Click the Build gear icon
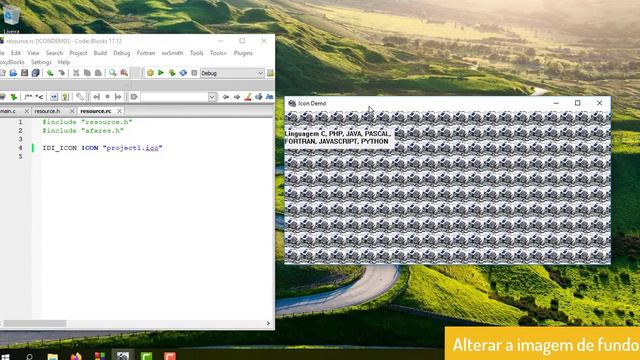Viewport: 640px width, 360px height. pos(150,73)
